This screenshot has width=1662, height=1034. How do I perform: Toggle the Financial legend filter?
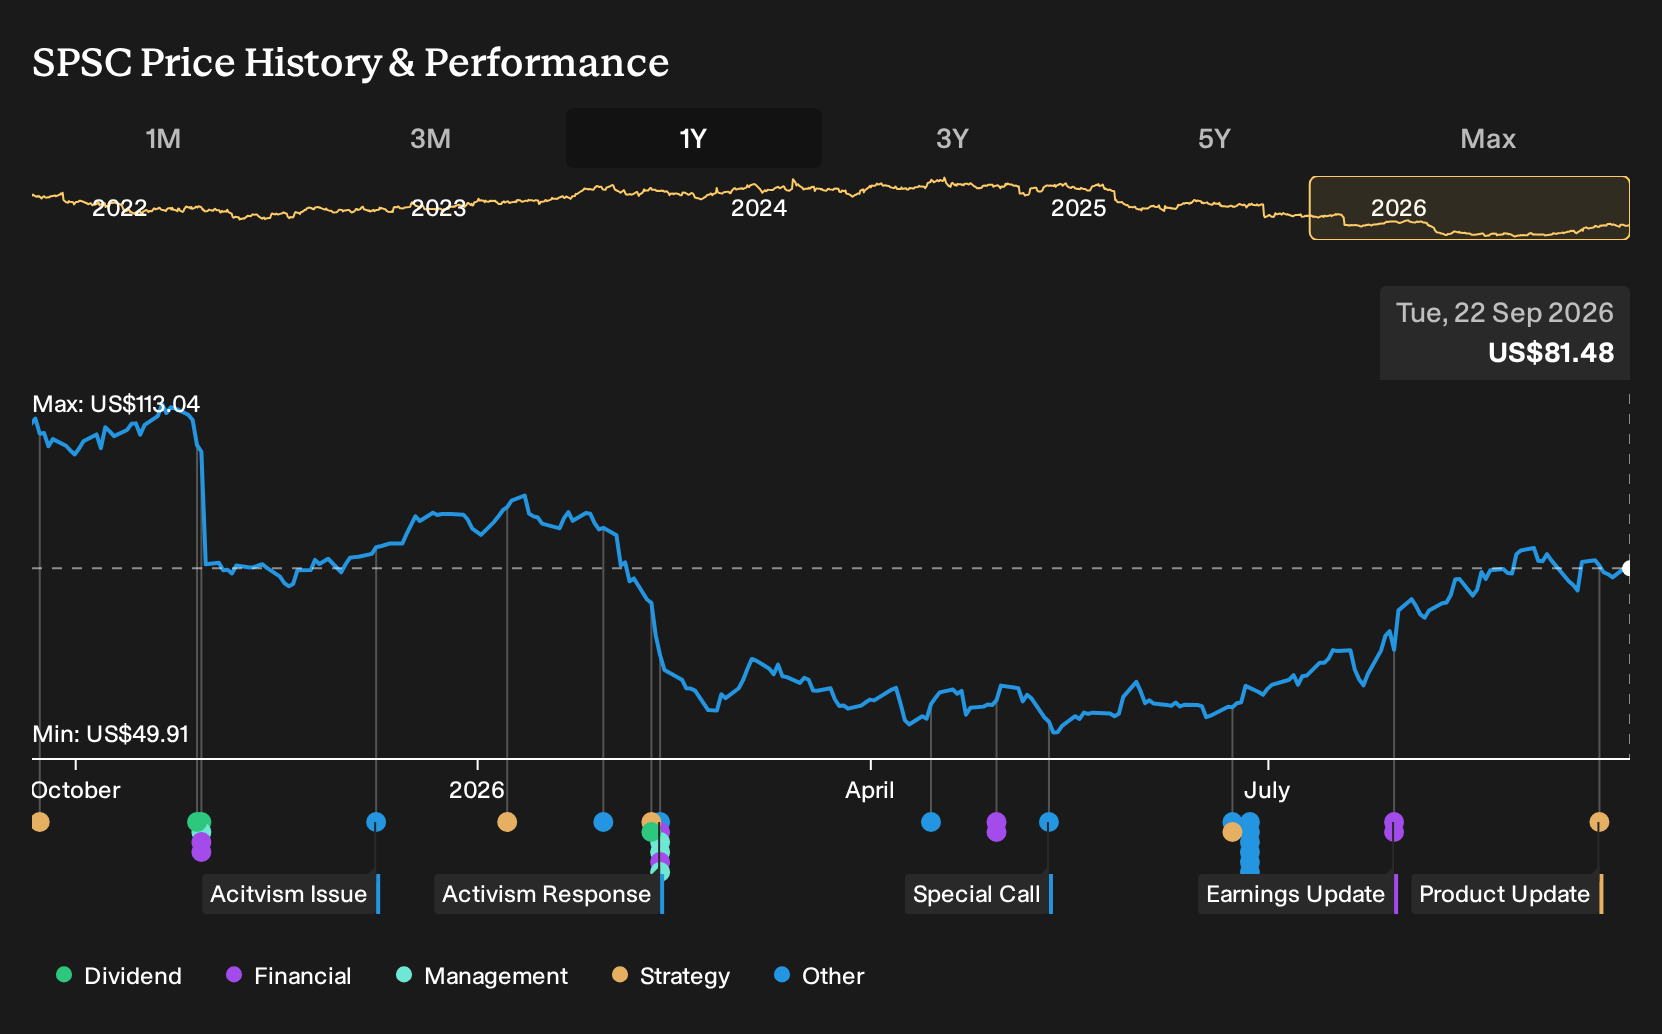pos(289,976)
